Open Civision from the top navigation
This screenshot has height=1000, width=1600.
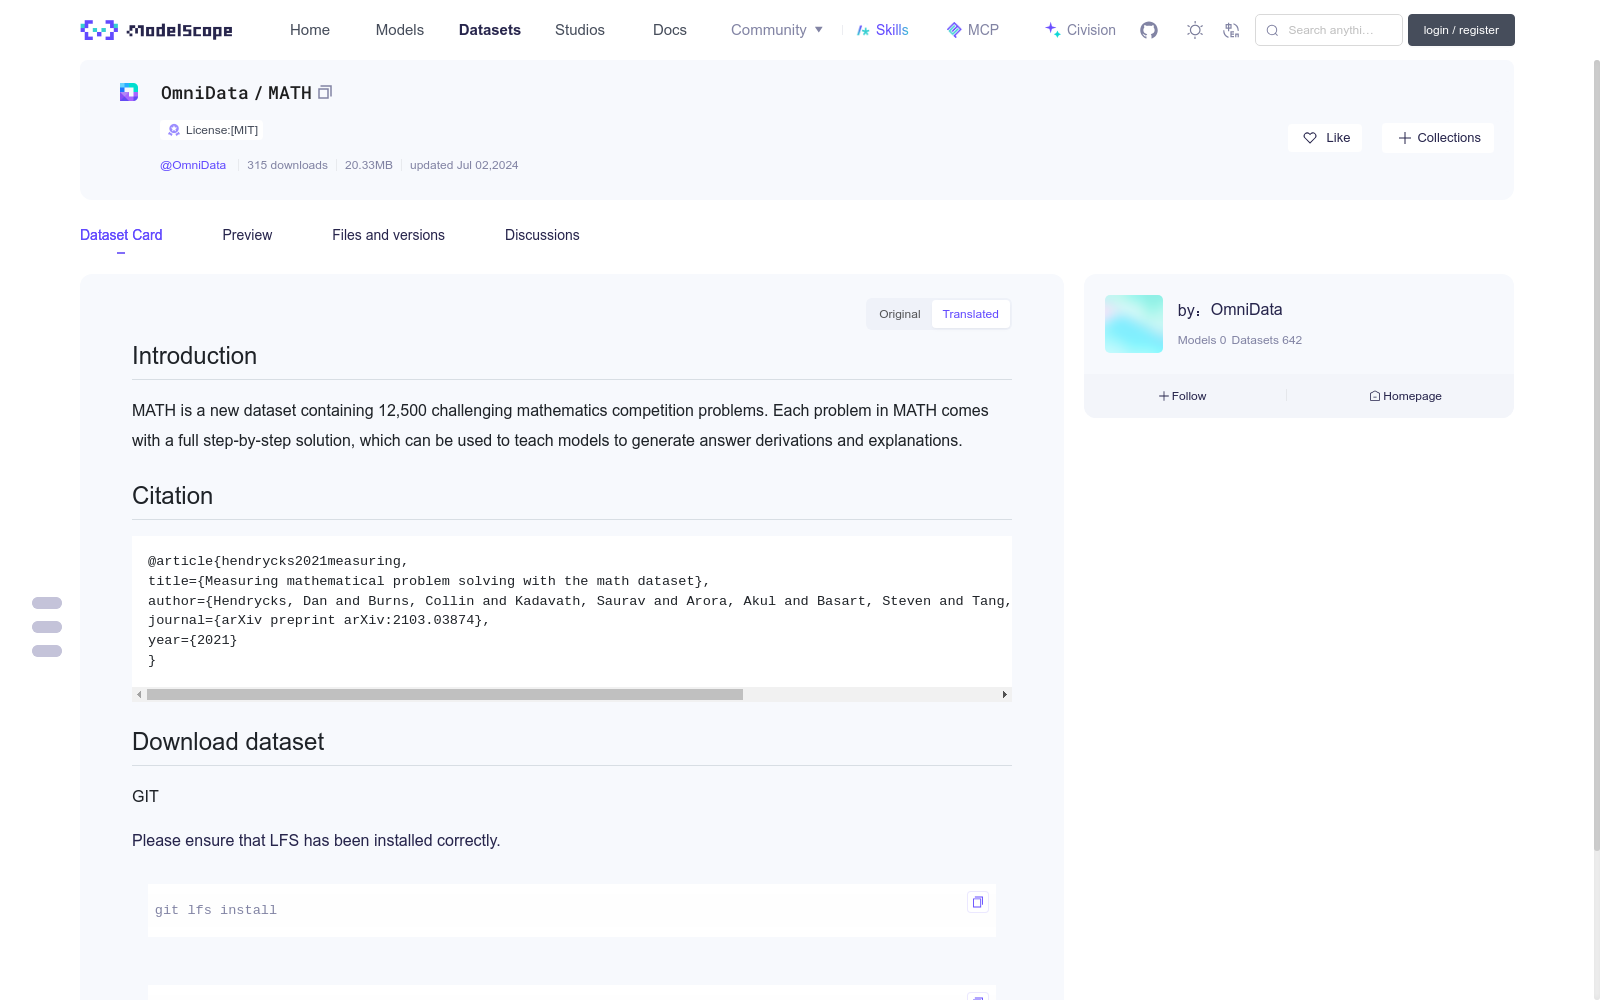[x=1080, y=30]
